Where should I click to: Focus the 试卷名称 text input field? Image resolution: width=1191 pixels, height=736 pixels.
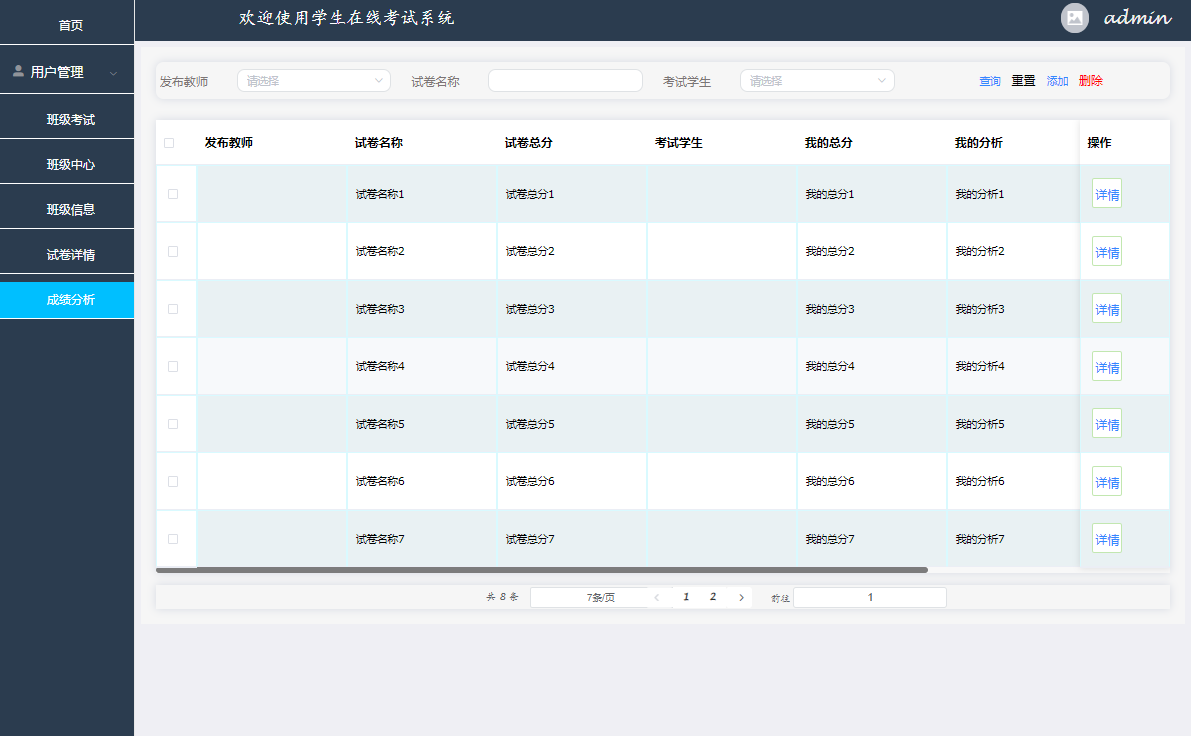[565, 81]
